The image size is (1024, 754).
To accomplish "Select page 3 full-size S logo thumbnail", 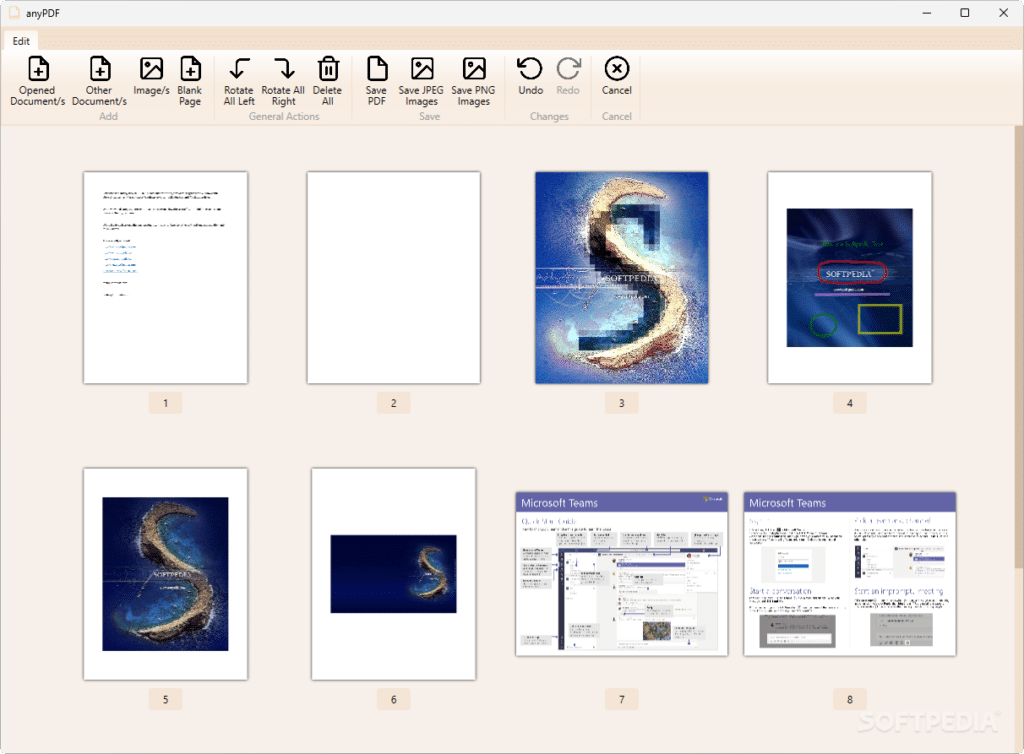I will pos(622,277).
